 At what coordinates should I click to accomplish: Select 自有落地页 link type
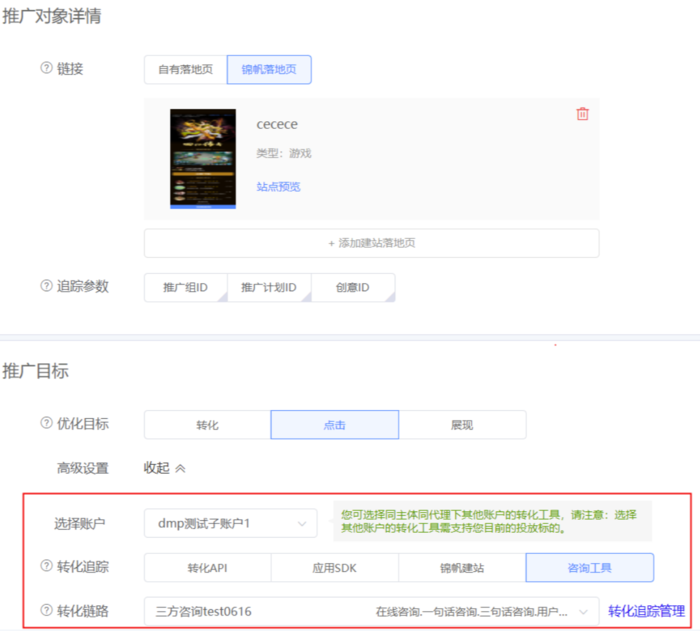pos(185,69)
